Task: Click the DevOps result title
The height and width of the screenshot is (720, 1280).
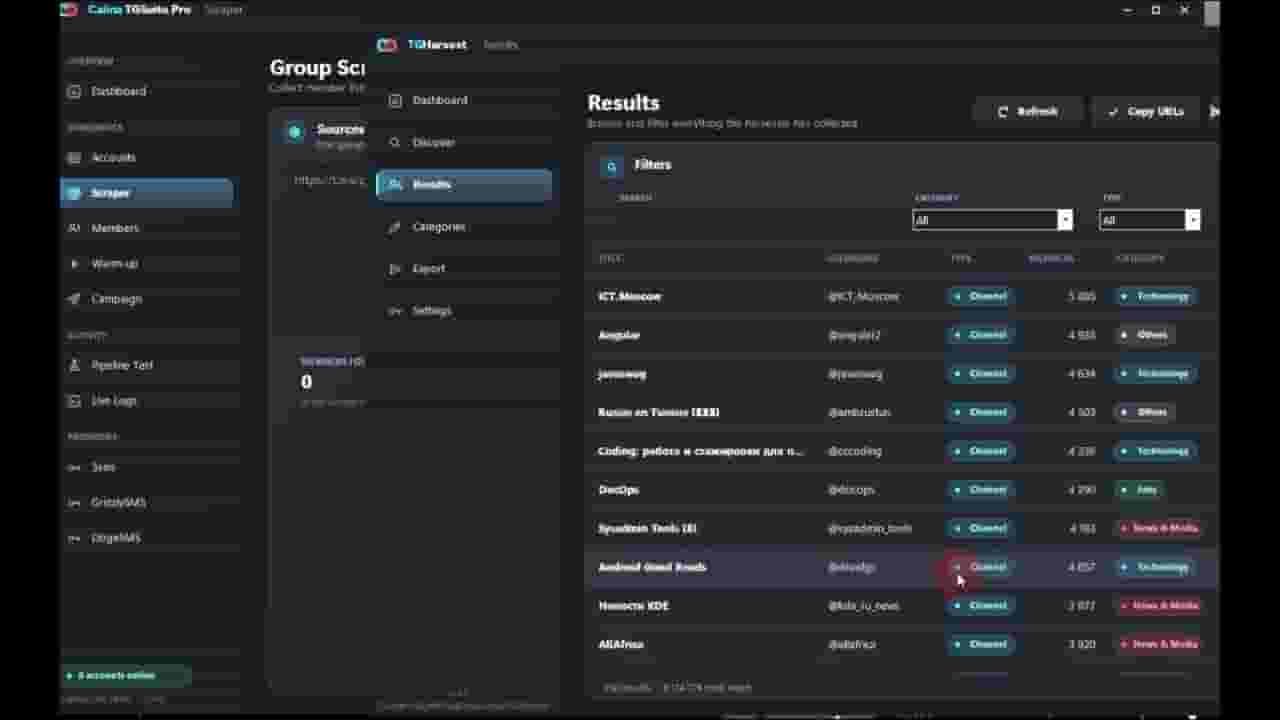Action: point(619,490)
